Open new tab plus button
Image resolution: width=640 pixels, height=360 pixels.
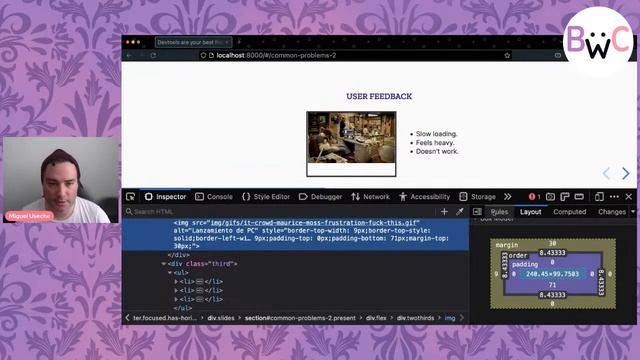pos(239,42)
